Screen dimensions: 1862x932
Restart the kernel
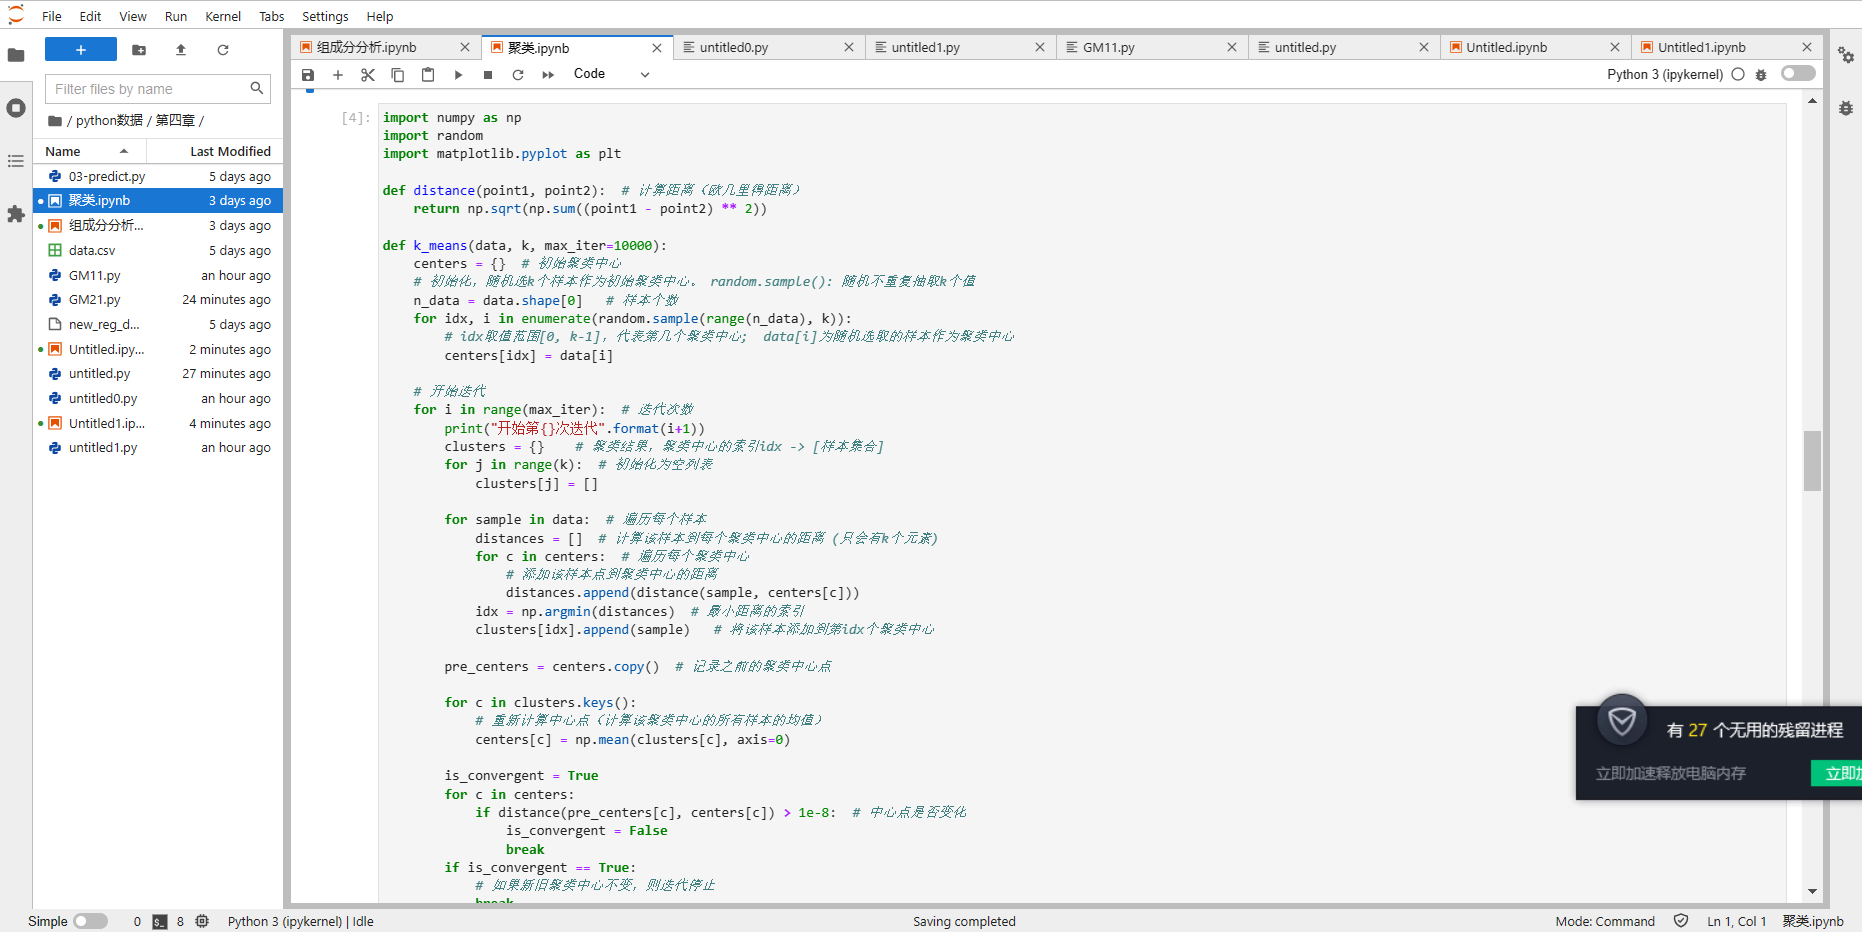pyautogui.click(x=518, y=75)
